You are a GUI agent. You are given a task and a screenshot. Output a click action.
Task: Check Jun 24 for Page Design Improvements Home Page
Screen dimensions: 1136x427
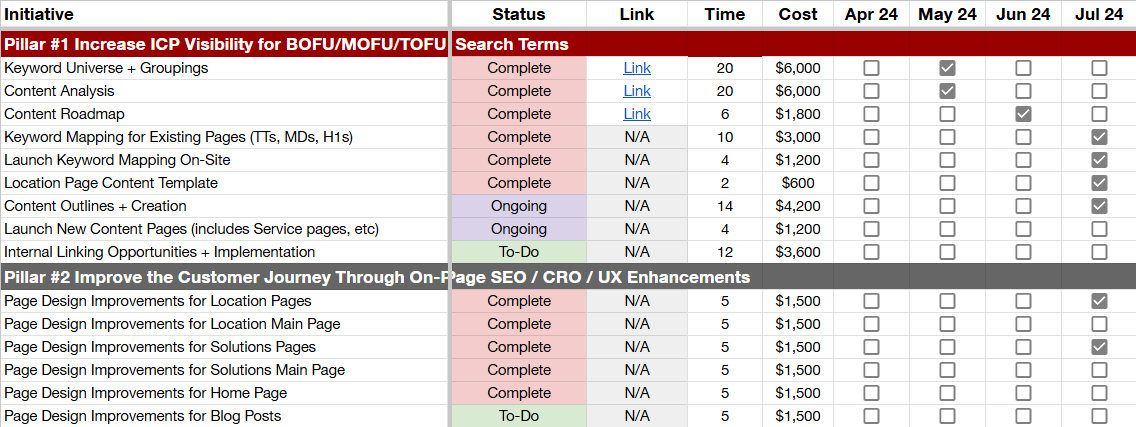(1023, 393)
